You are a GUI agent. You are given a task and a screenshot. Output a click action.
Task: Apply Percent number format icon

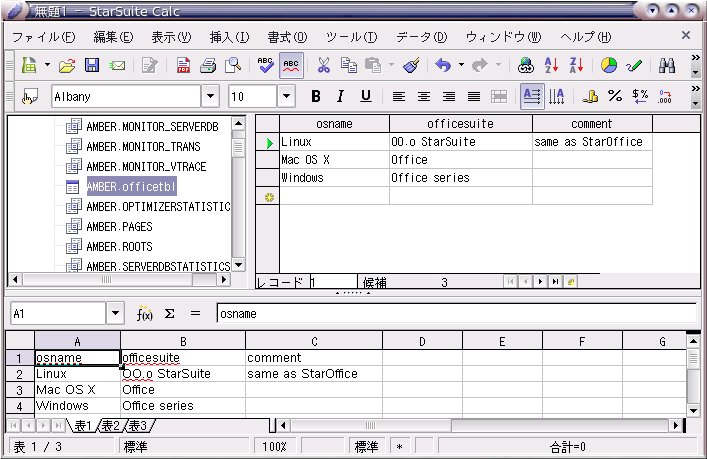615,96
